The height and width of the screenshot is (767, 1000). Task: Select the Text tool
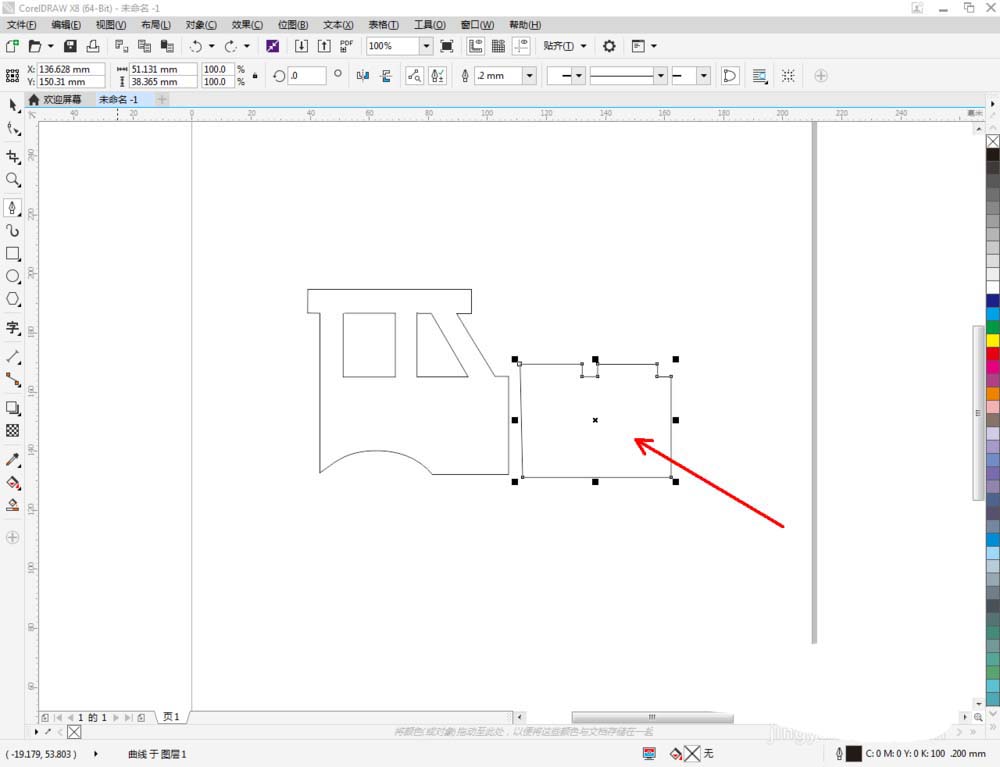pos(13,328)
